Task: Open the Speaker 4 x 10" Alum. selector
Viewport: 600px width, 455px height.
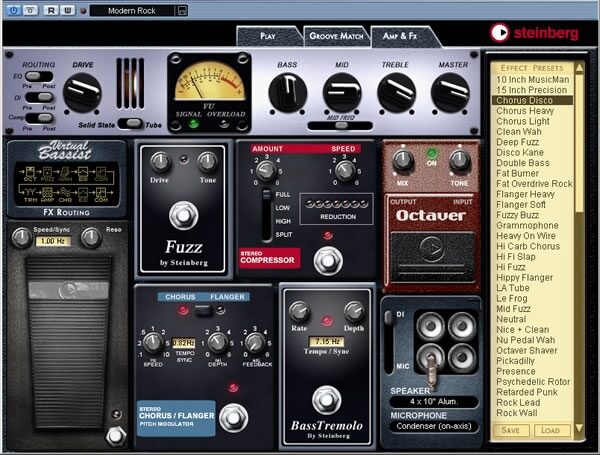Action: [x=434, y=401]
